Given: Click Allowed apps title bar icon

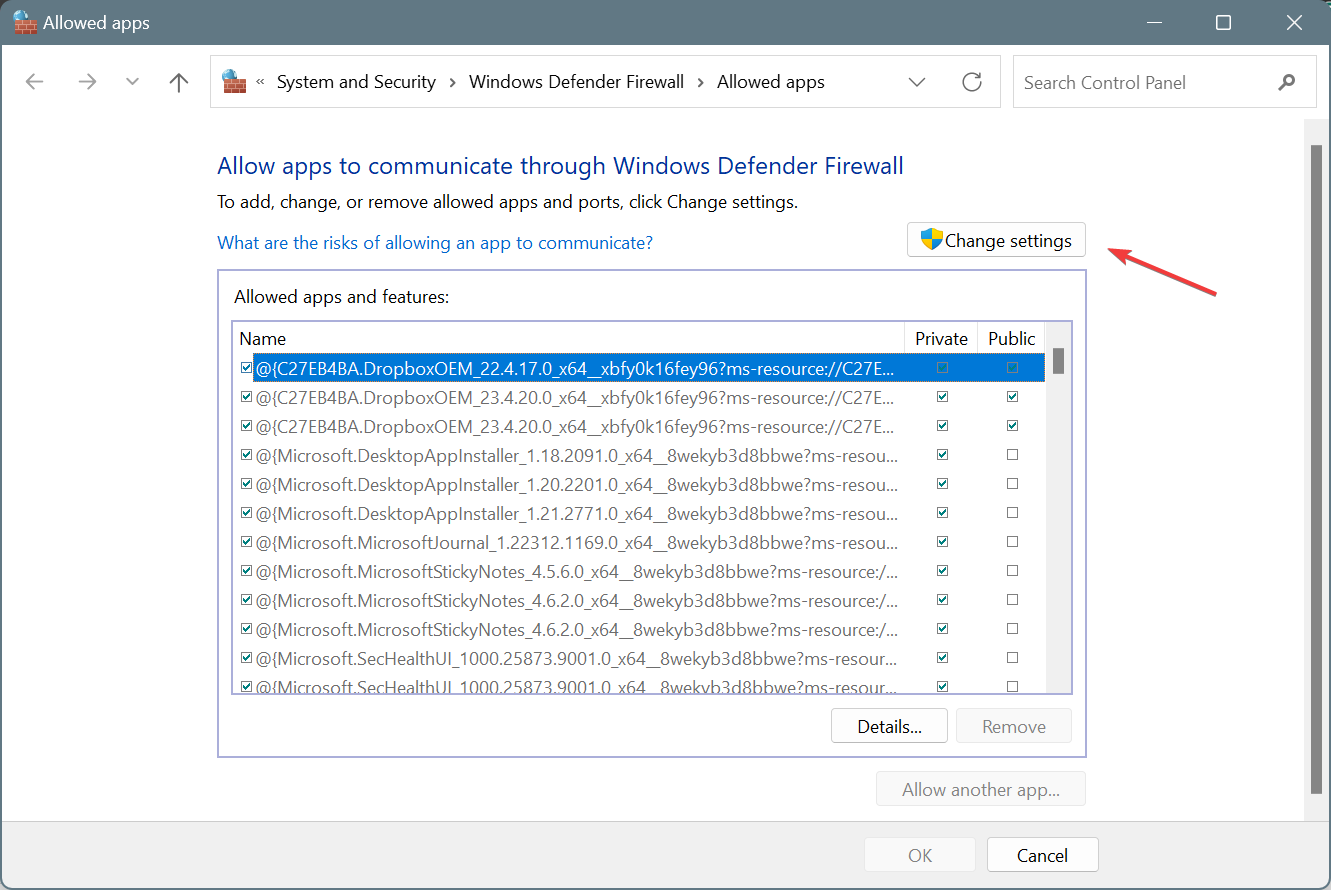Looking at the screenshot, I should coord(25,22).
